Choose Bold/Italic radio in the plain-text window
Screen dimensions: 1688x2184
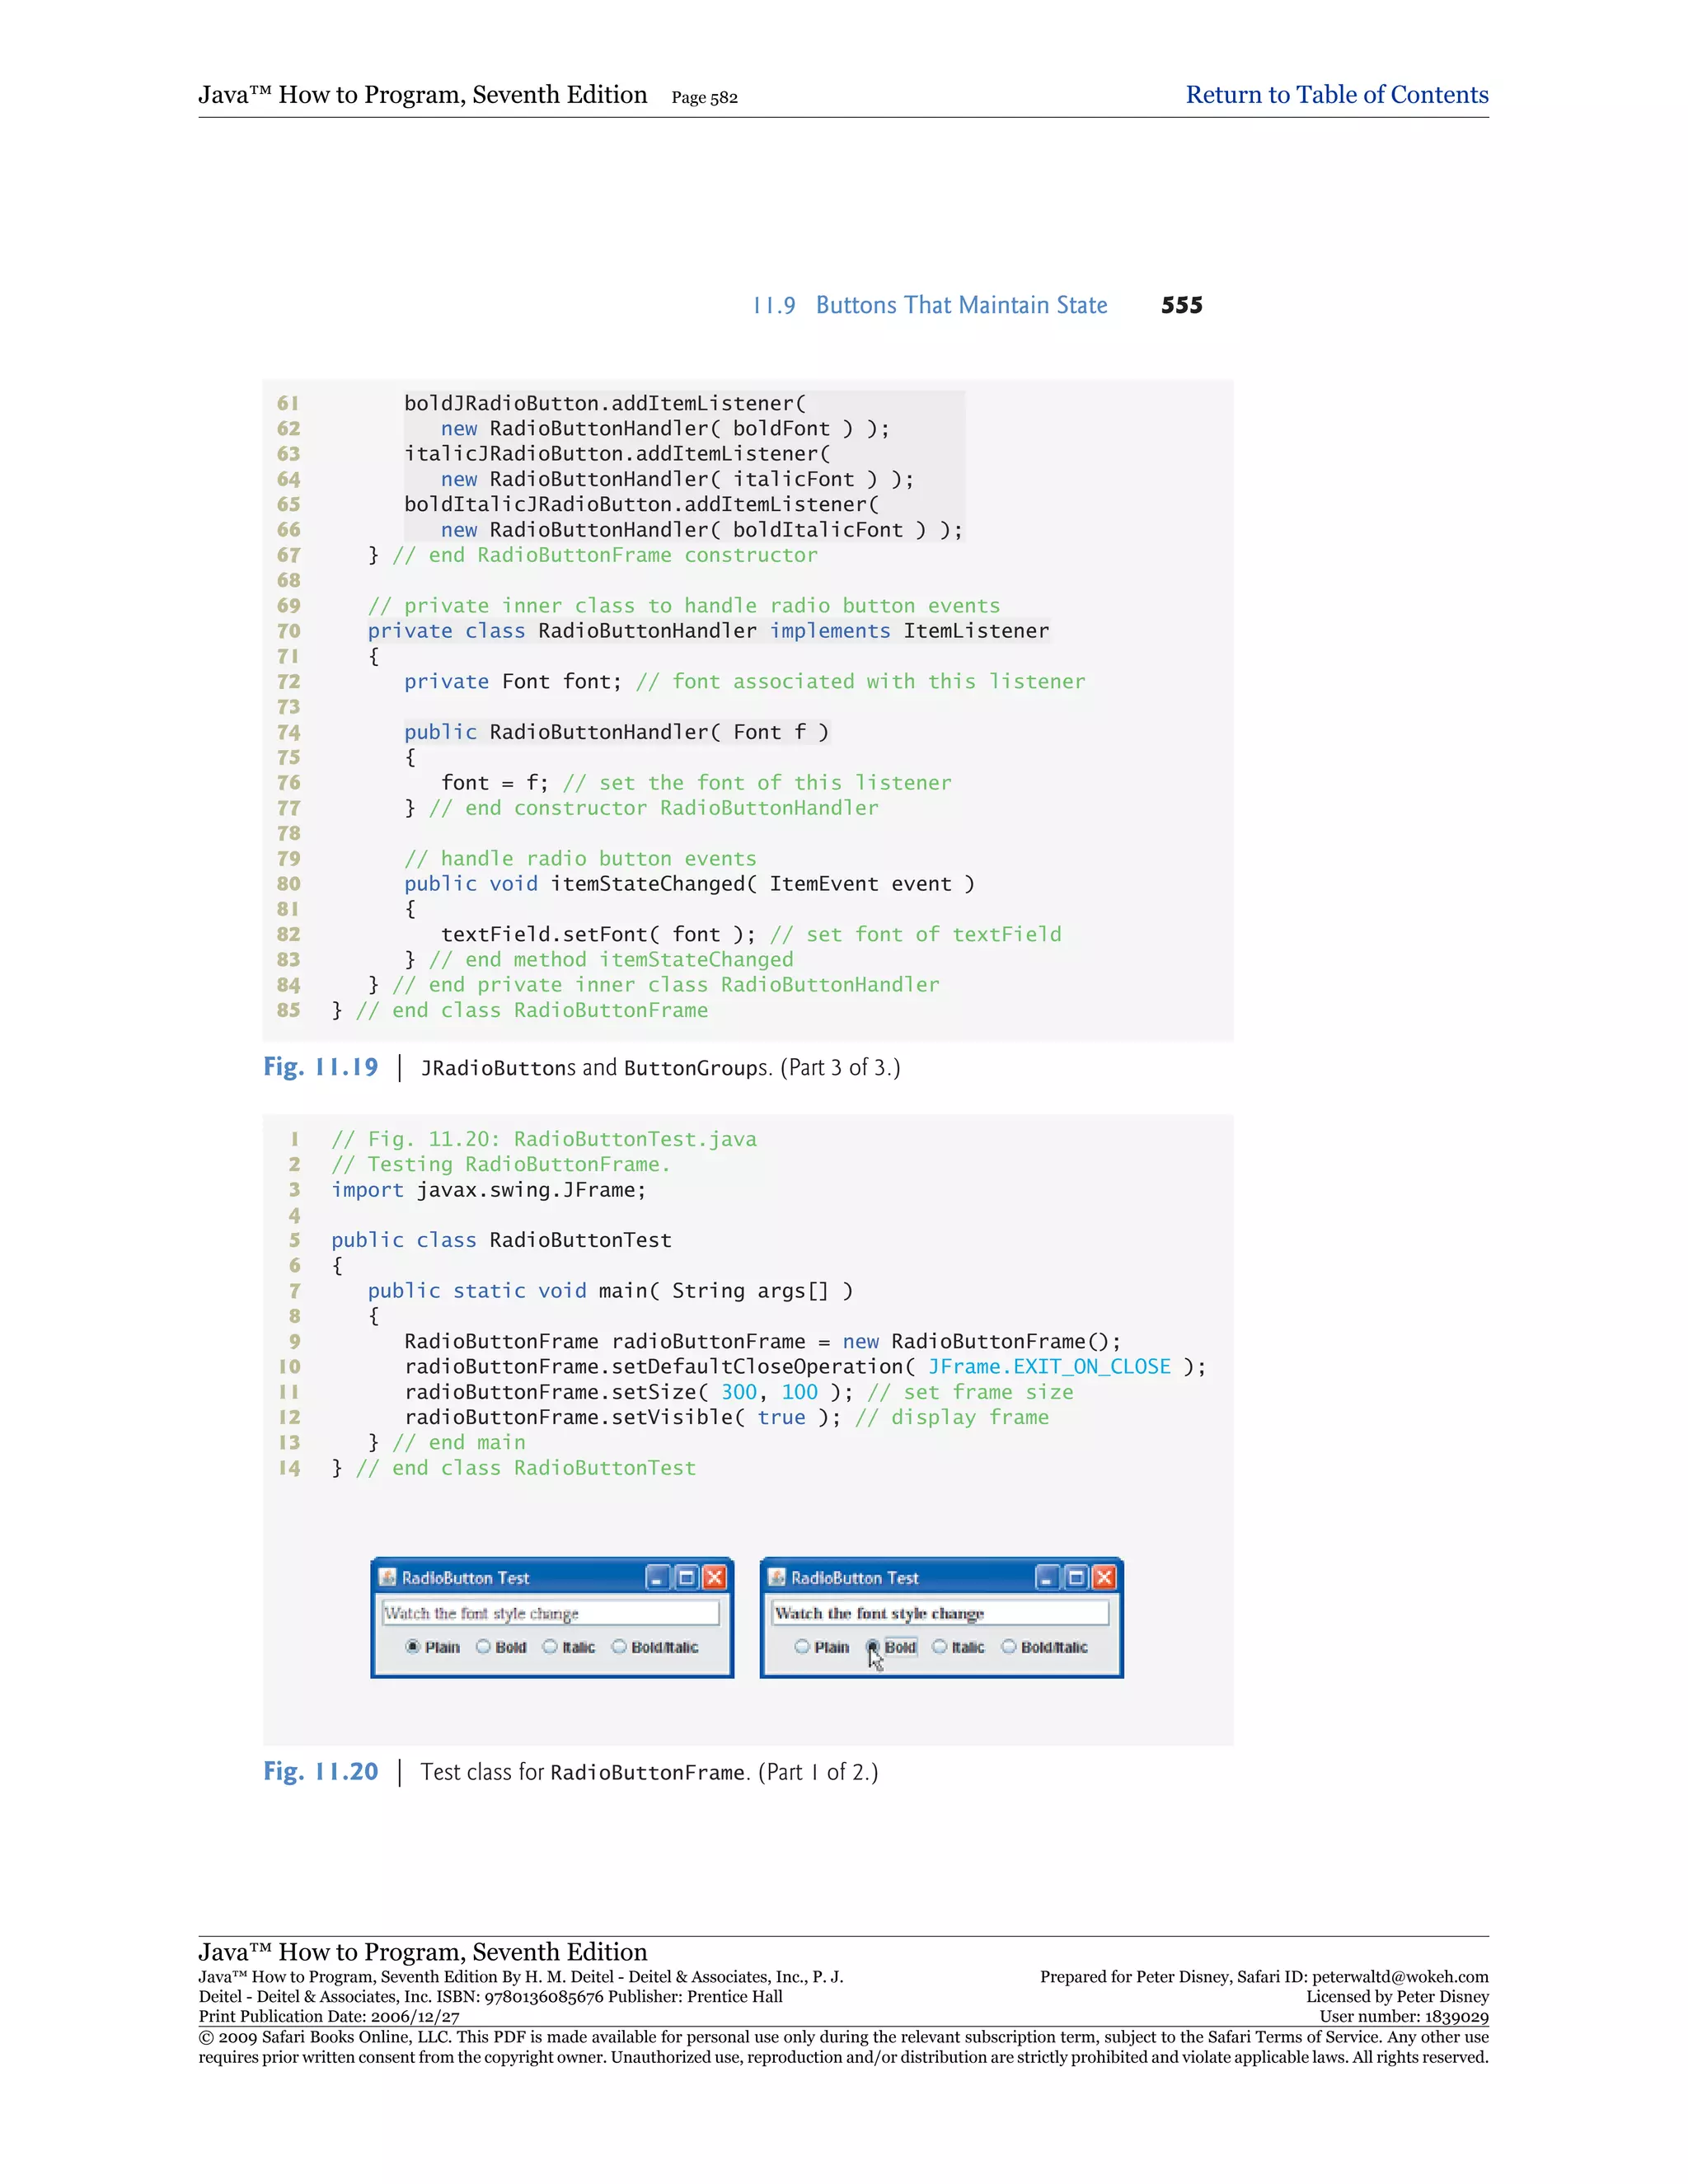pos(619,1647)
